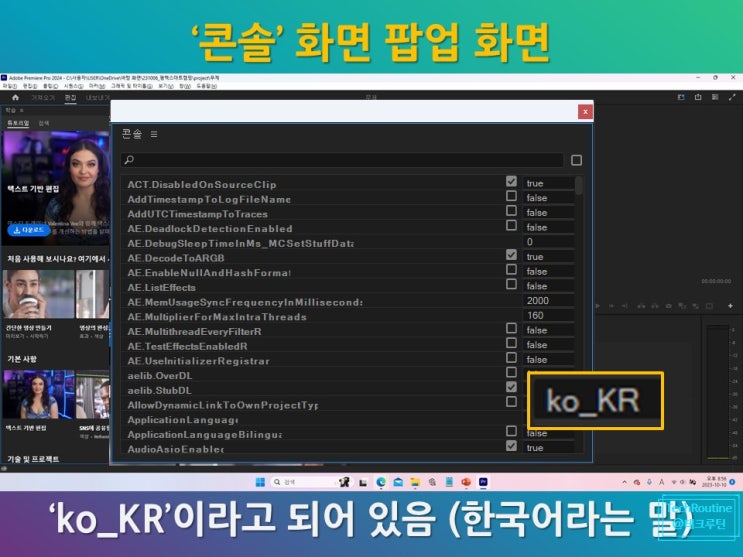
Task: Enable AE.EnableNullAndHashFormat checkbox
Action: [511, 269]
